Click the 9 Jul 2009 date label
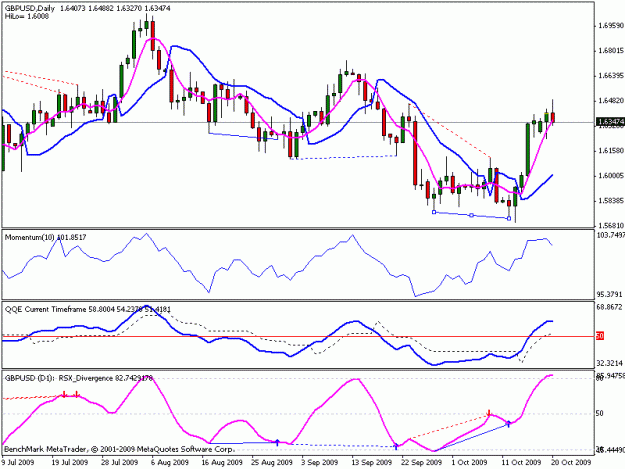 pos(18,462)
